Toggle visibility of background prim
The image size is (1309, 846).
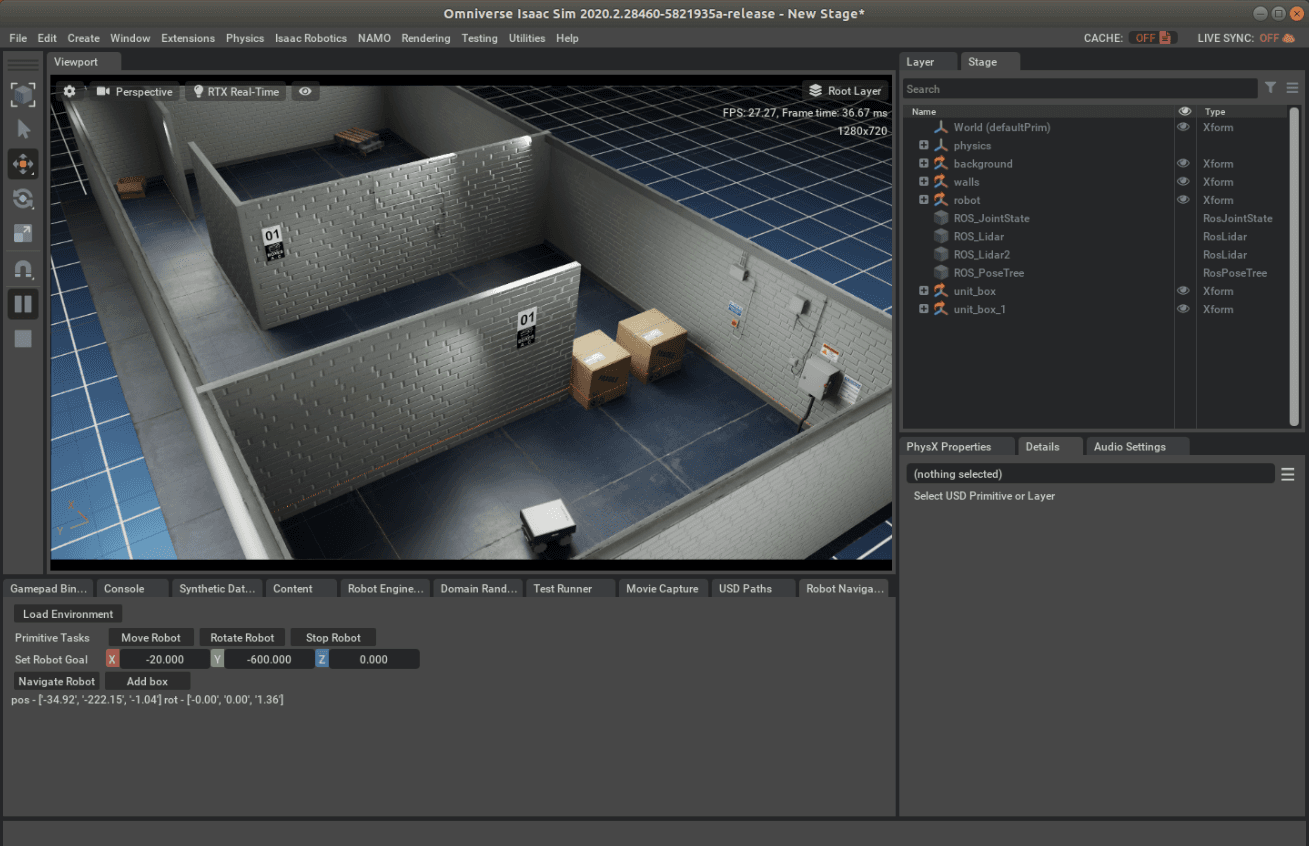point(1184,163)
